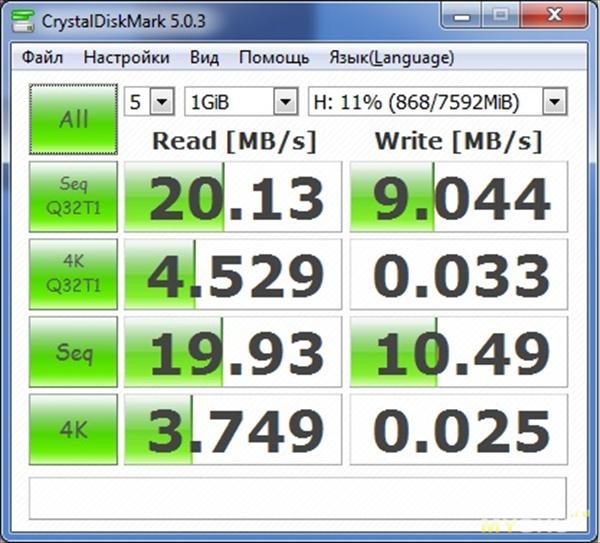The width and height of the screenshot is (600, 543).
Task: Open the Файл menu
Action: click(42, 58)
